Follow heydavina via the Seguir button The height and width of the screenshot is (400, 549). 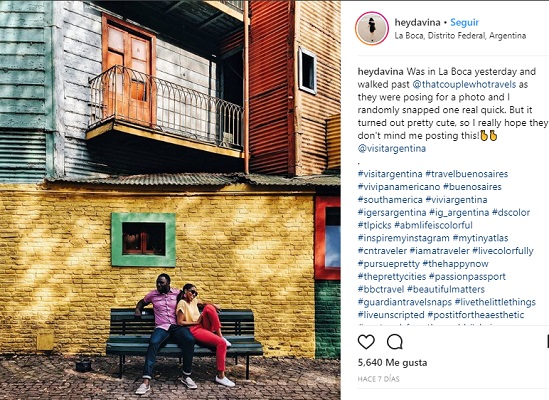click(x=464, y=22)
